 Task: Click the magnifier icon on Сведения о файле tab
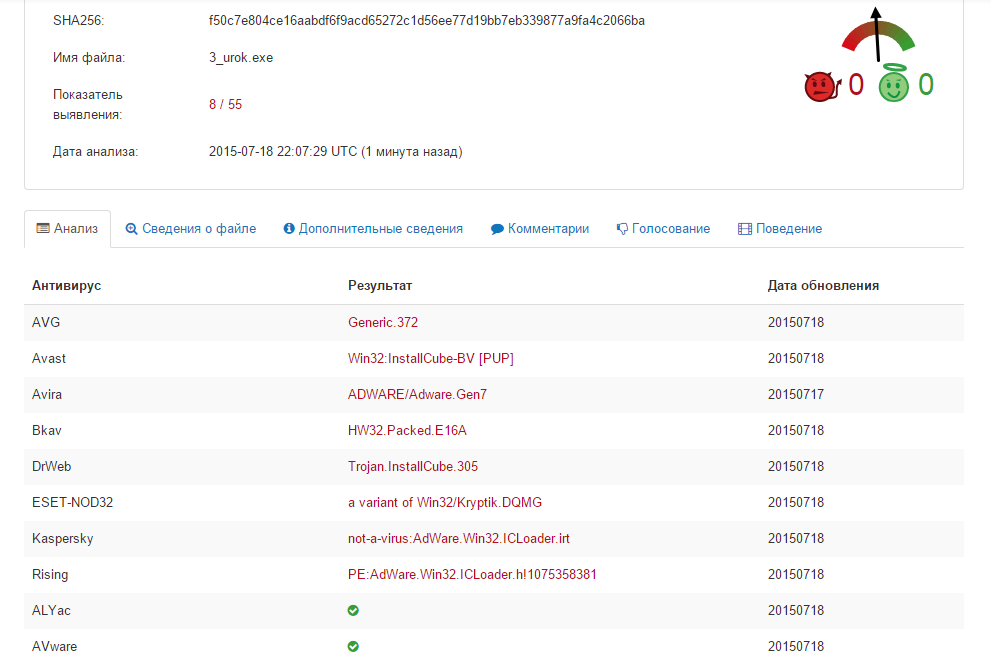[x=131, y=229]
